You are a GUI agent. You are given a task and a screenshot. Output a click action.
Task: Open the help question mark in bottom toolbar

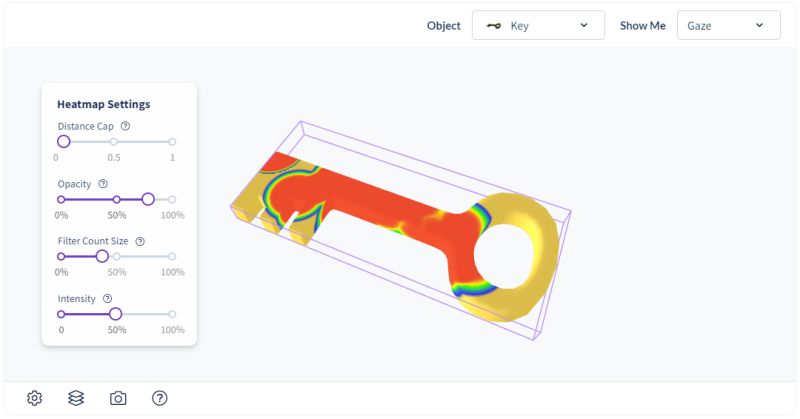coord(160,398)
